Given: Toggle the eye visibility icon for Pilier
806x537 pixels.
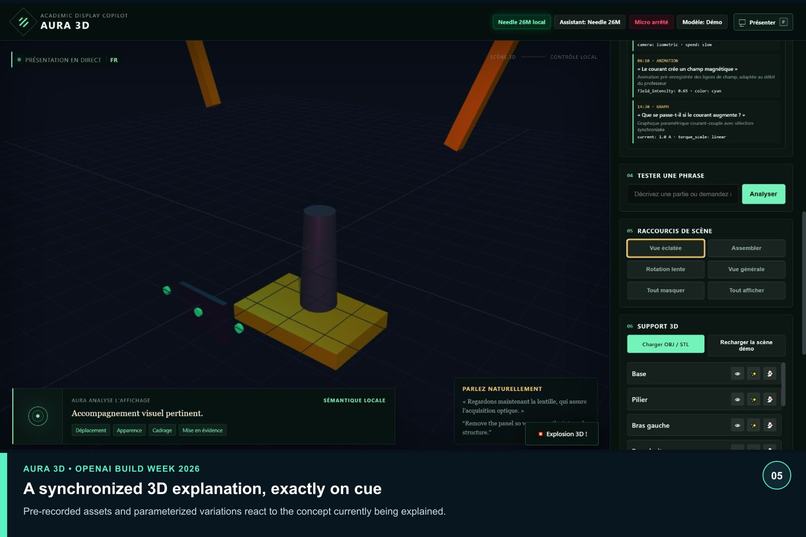Looking at the screenshot, I should point(738,399).
